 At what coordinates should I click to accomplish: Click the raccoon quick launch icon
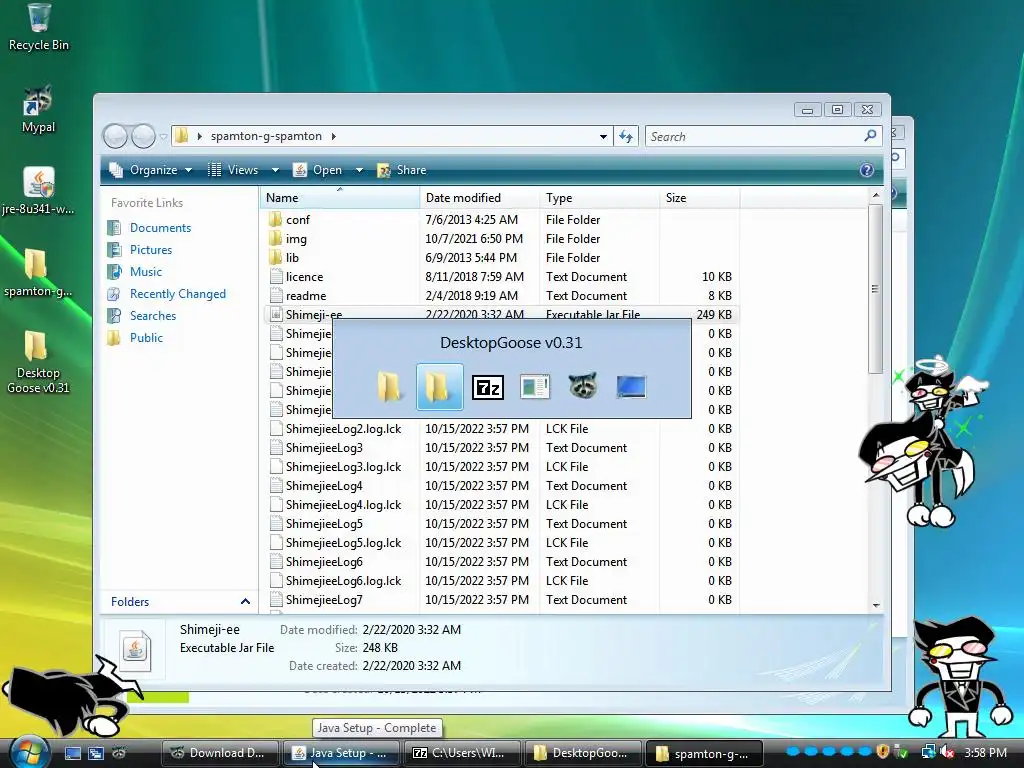tap(119, 753)
